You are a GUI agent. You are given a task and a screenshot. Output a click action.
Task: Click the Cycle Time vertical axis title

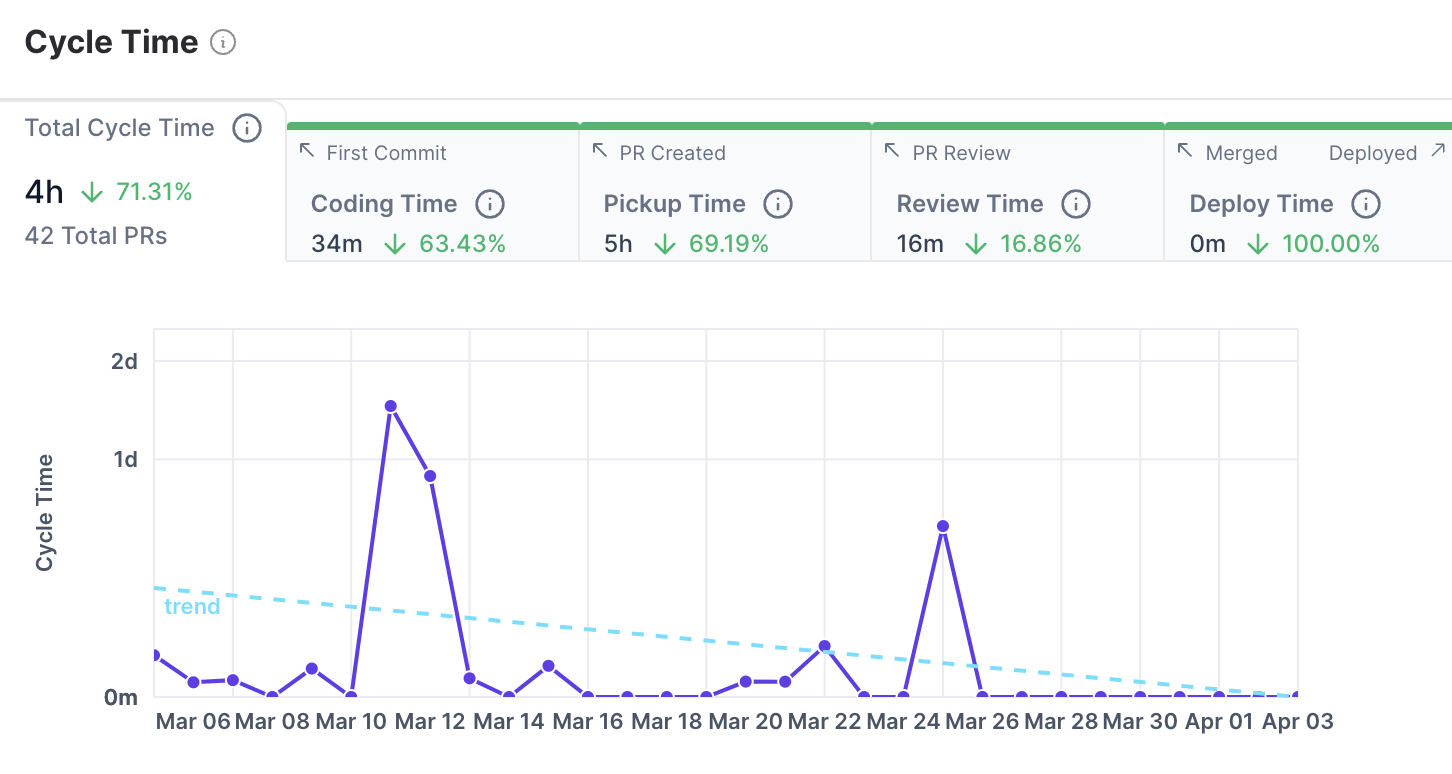coord(44,513)
